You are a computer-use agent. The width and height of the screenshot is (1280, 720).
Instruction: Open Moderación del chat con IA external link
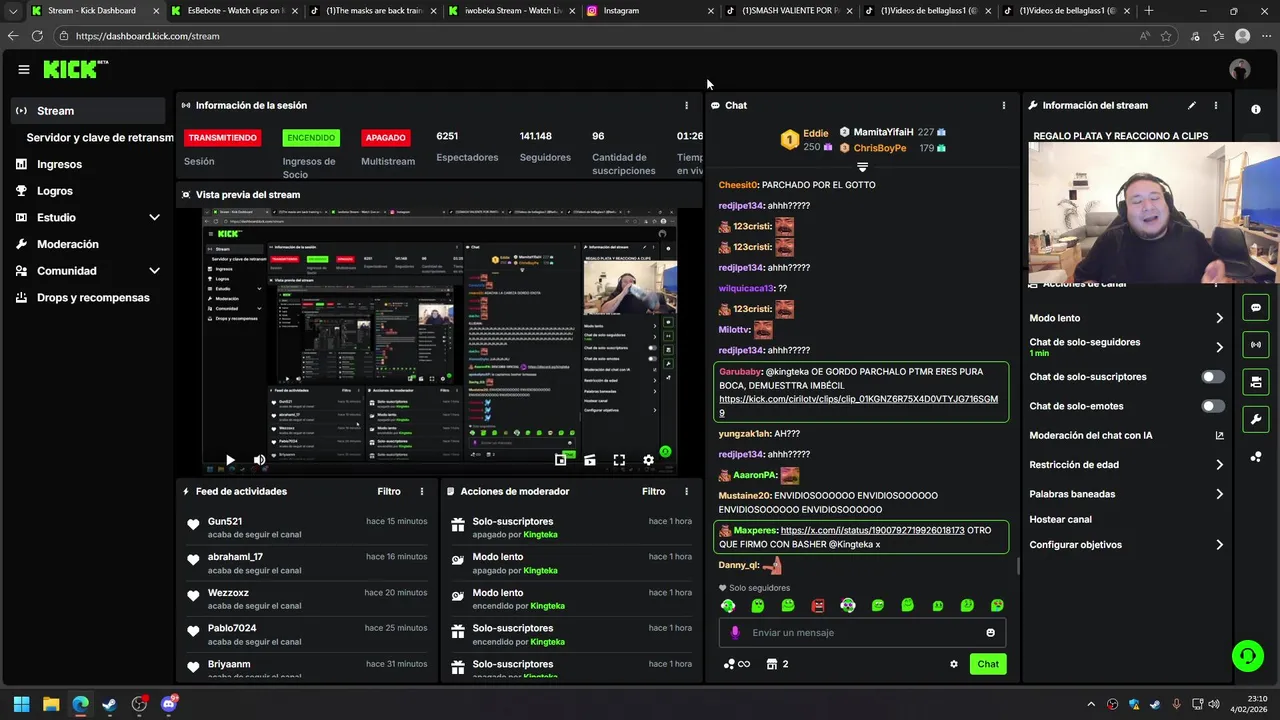click(x=1219, y=435)
